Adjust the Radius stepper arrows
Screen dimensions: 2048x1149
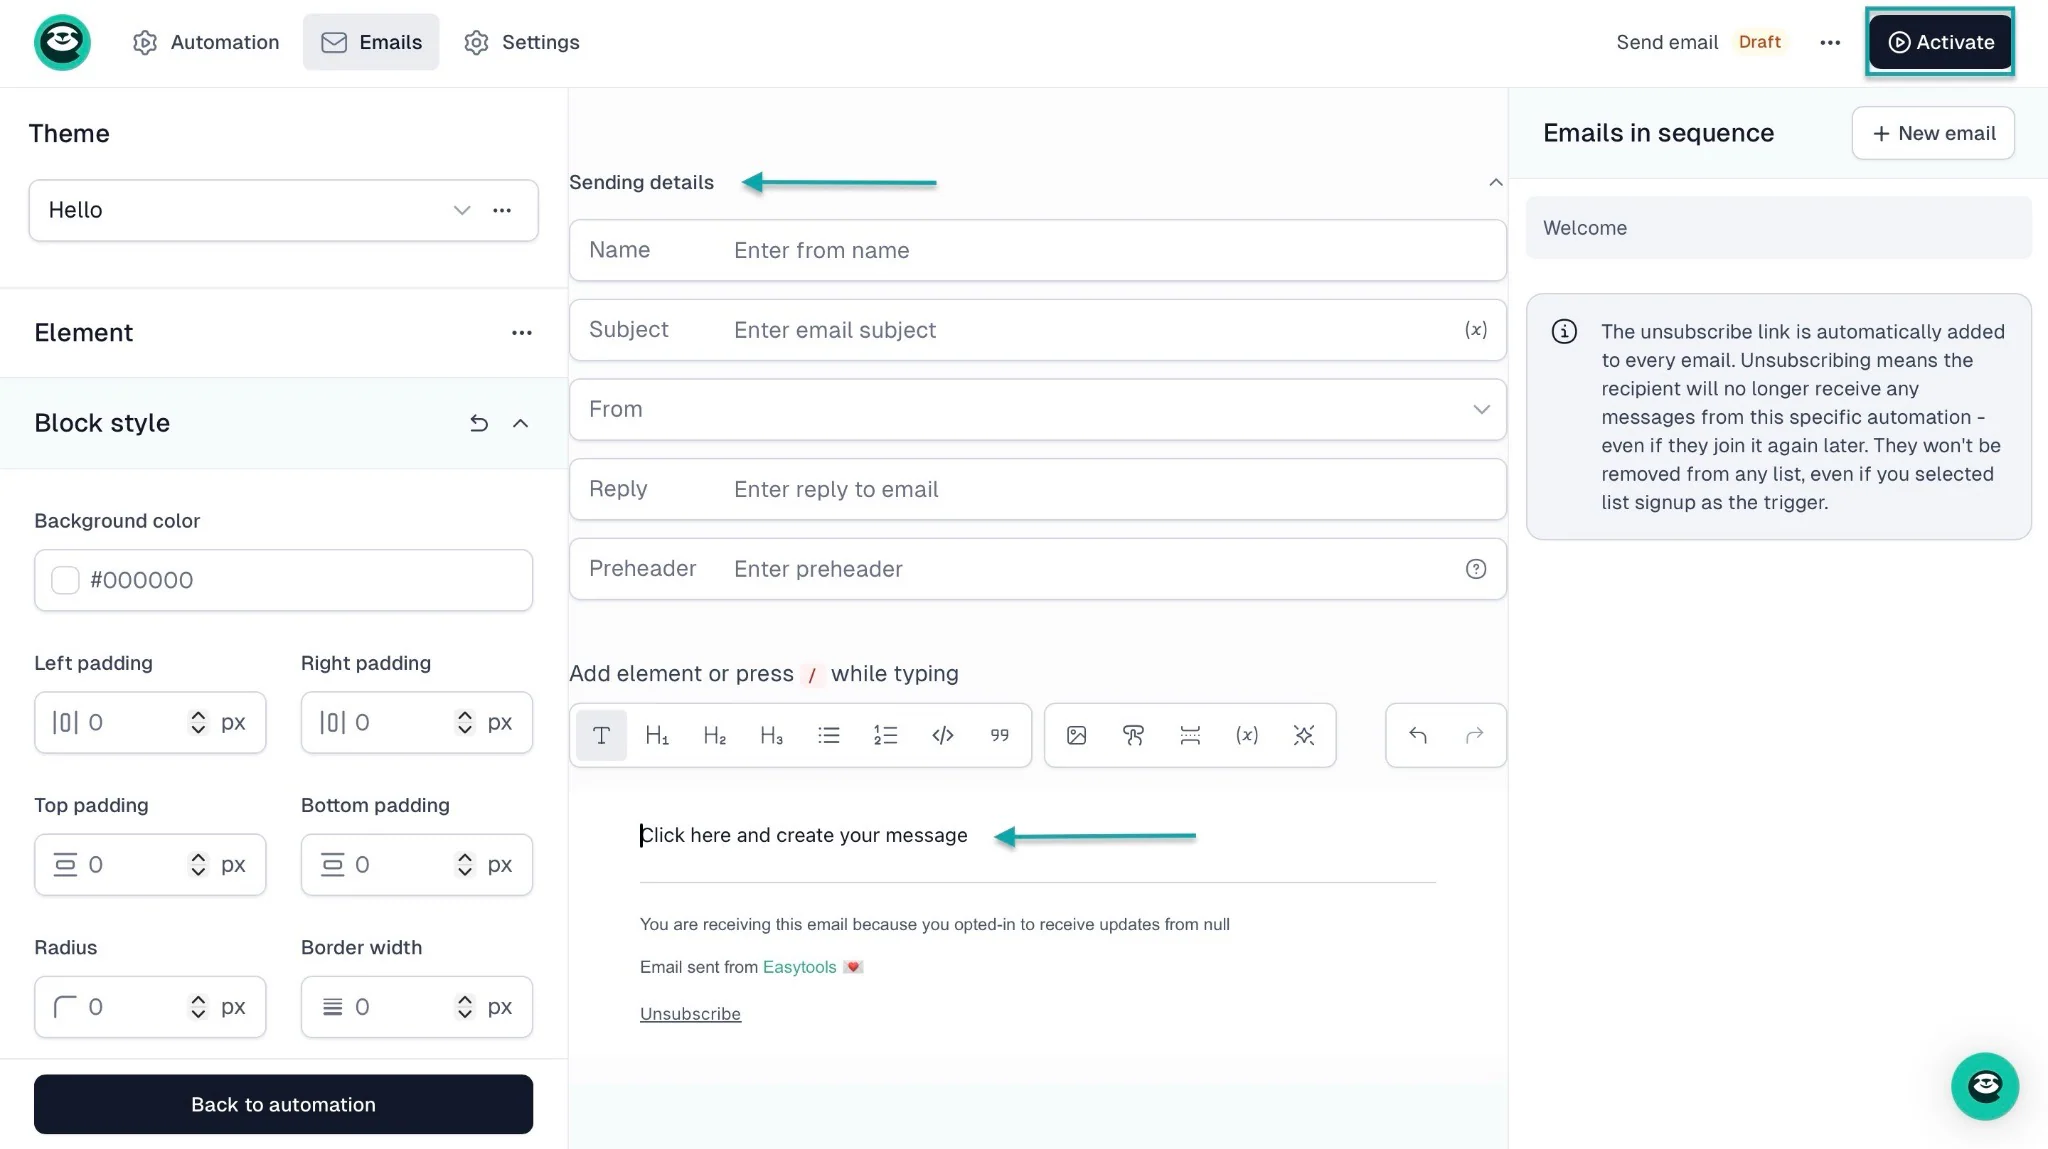coord(198,1006)
